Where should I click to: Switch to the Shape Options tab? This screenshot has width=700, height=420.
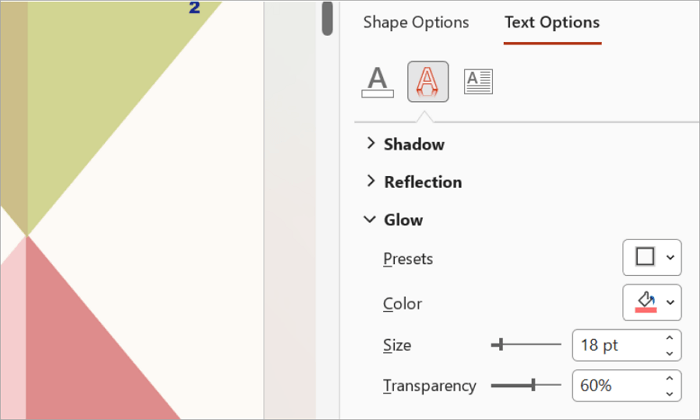click(x=416, y=22)
